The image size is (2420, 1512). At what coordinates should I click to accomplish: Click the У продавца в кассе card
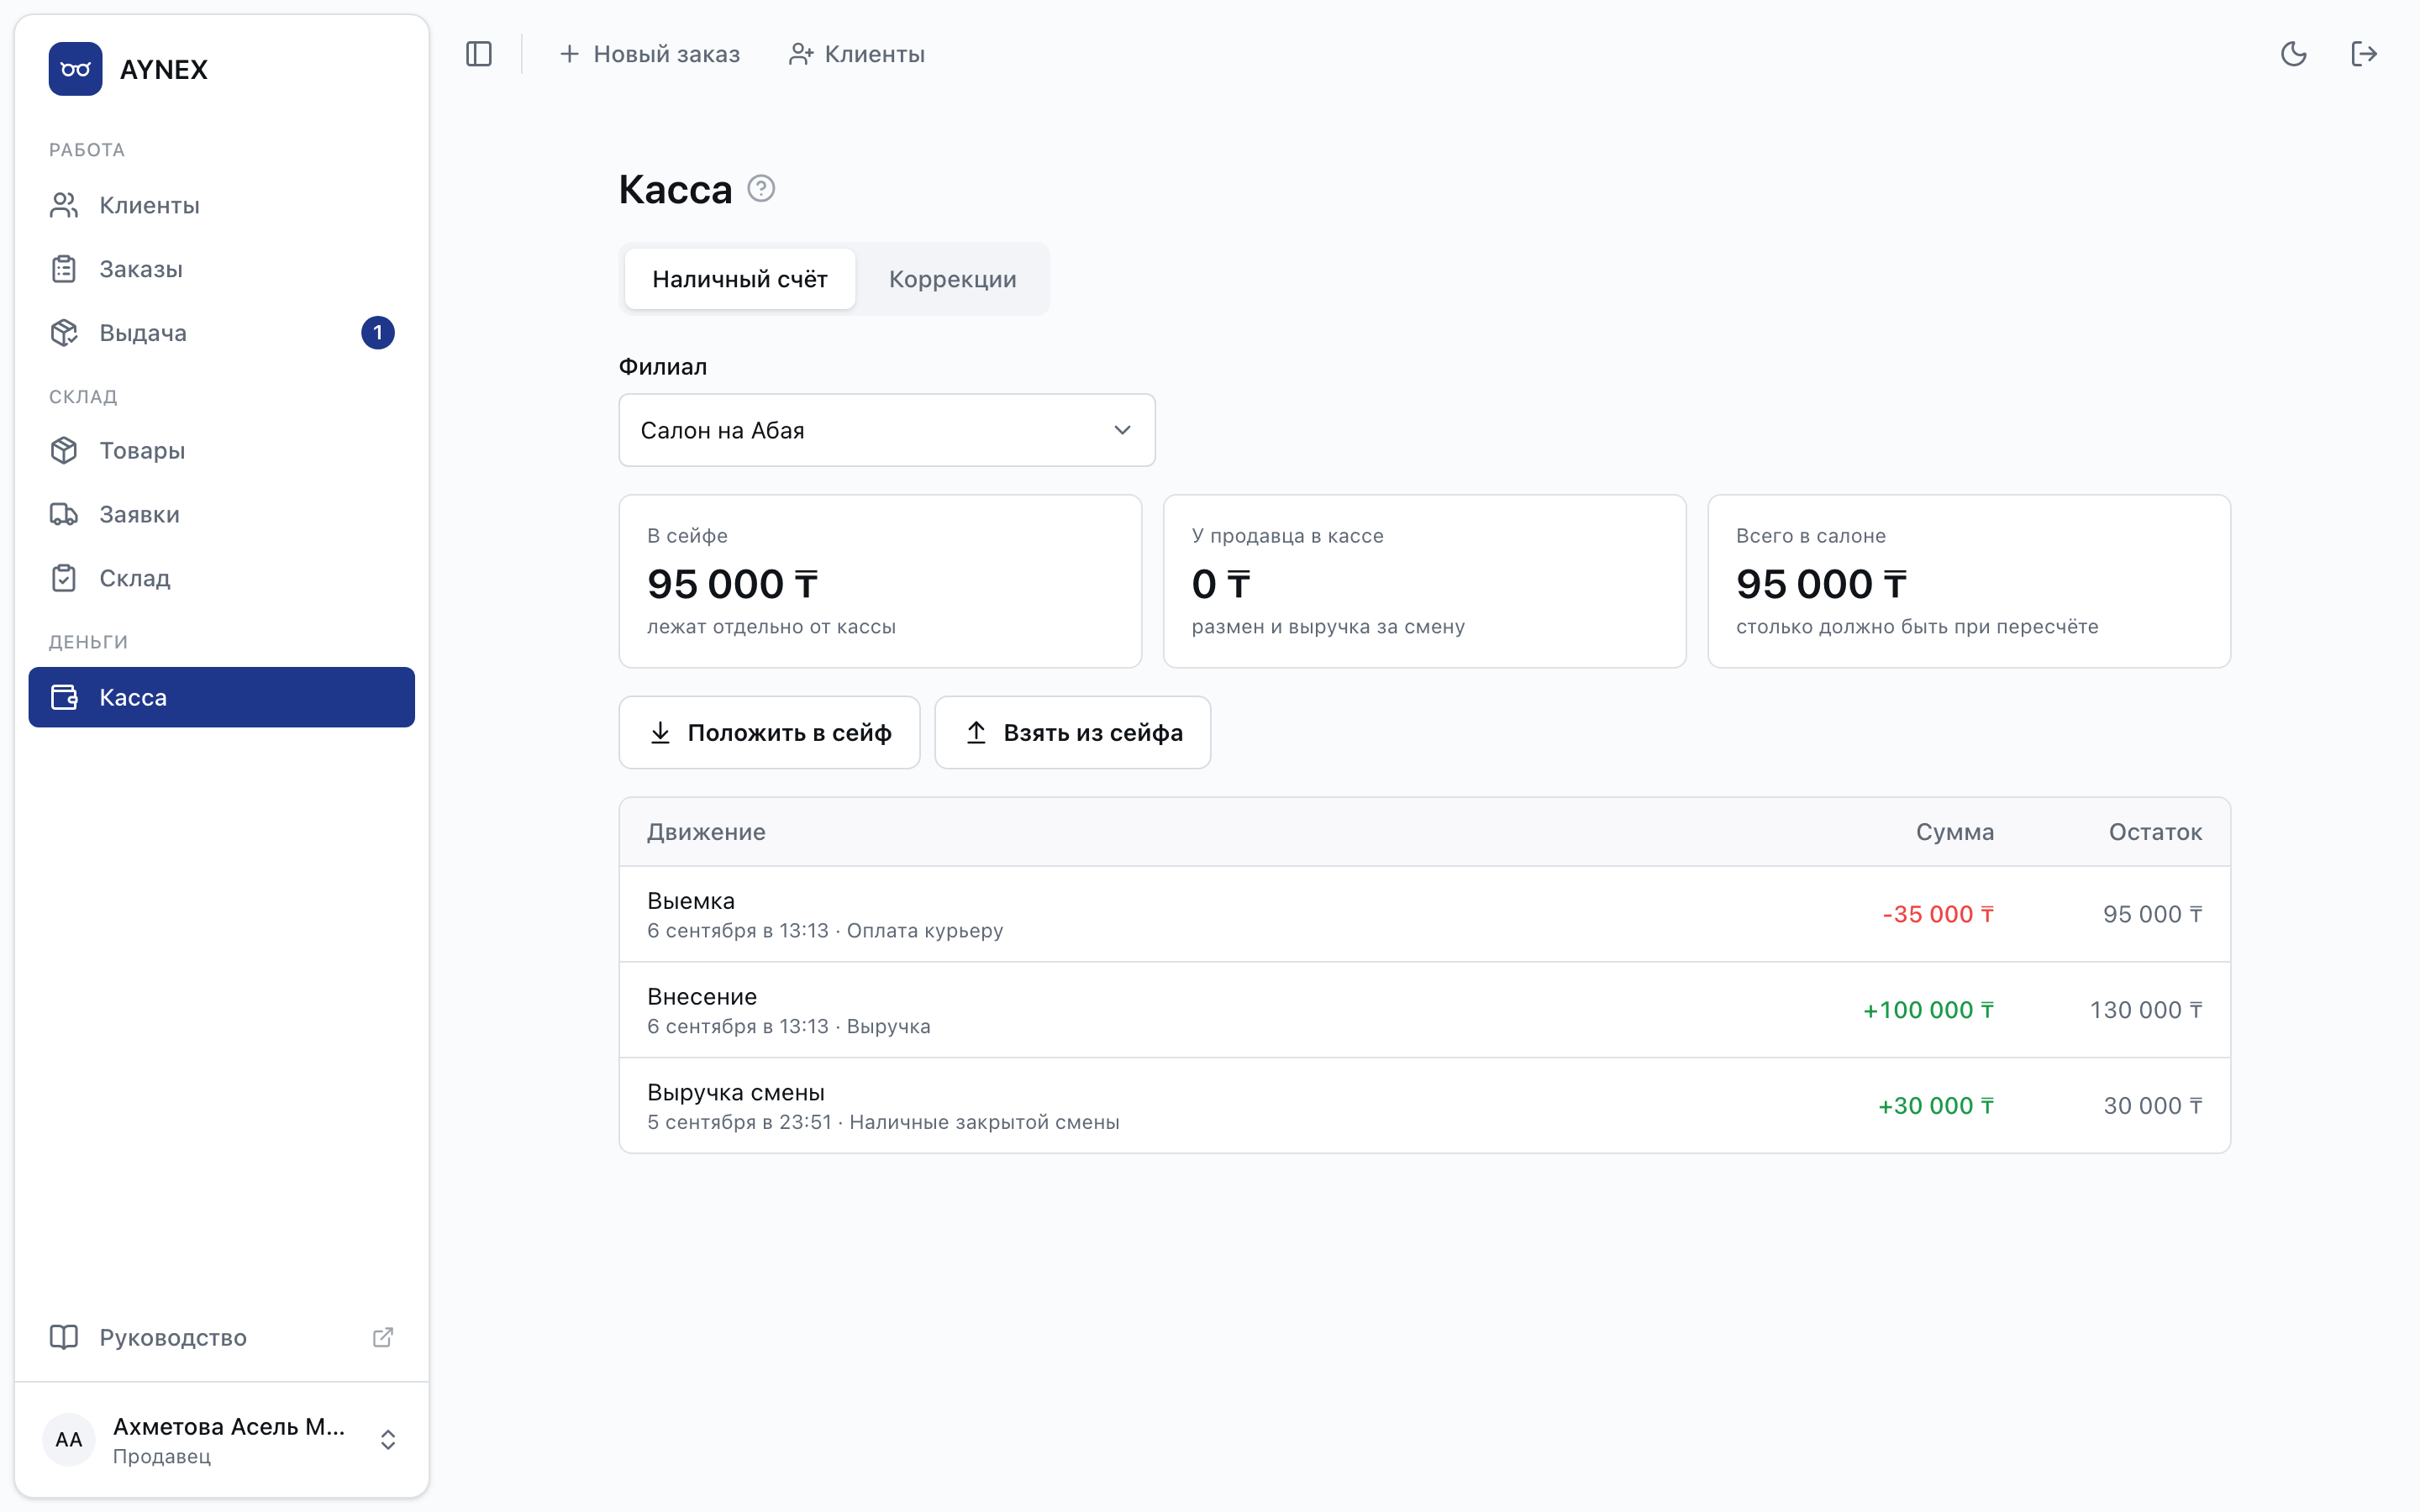coord(1424,581)
